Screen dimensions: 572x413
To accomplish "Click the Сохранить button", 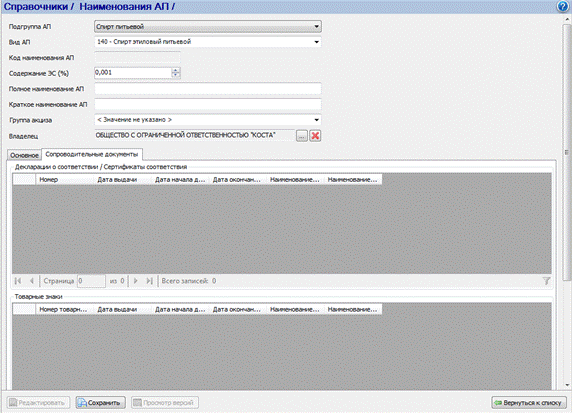I will pos(101,403).
